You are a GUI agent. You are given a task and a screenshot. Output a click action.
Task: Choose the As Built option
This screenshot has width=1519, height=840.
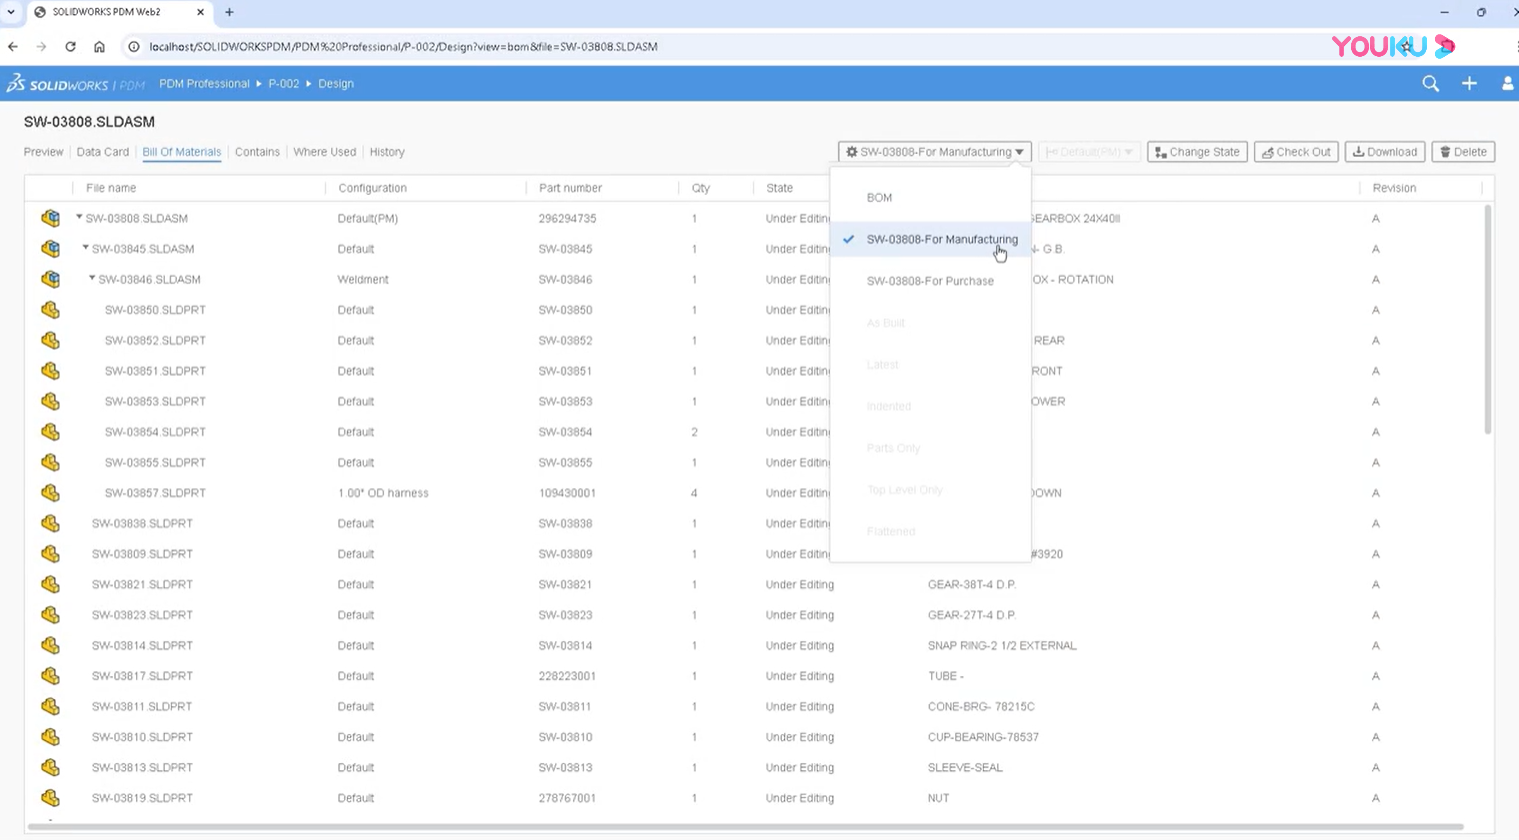click(930, 323)
